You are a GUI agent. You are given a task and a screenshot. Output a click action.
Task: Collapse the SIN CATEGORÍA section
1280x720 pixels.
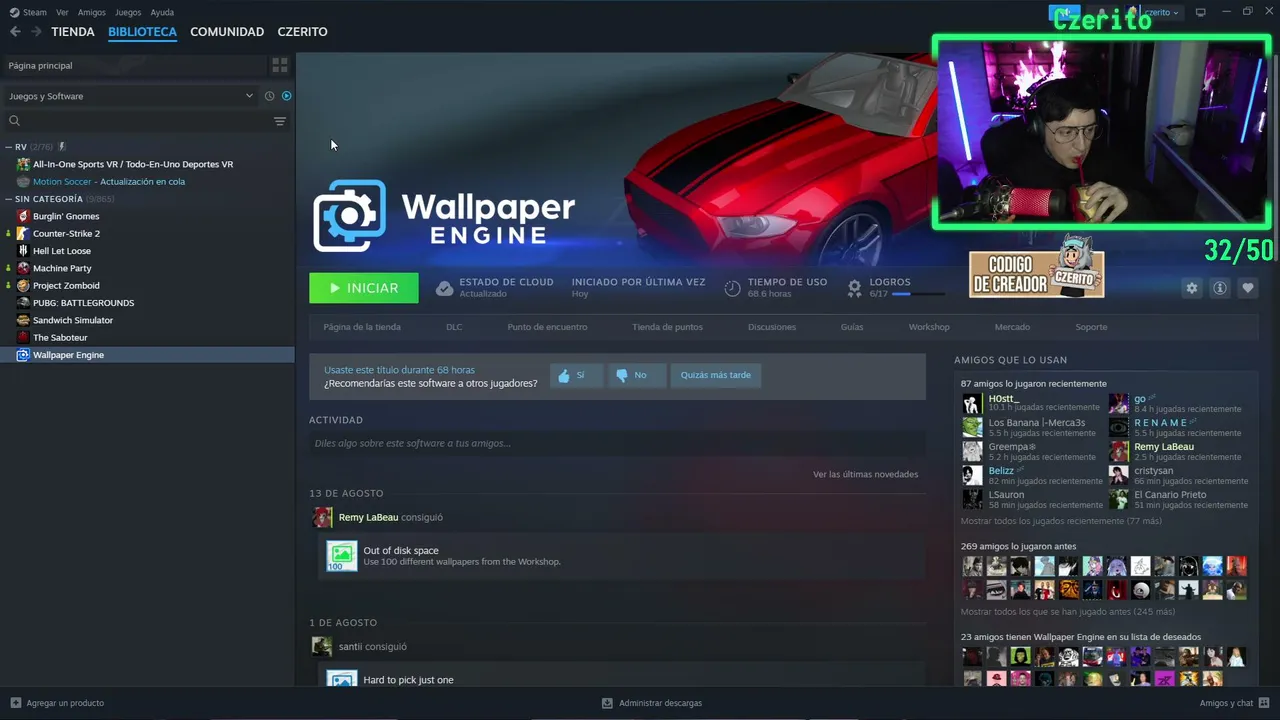coord(9,199)
